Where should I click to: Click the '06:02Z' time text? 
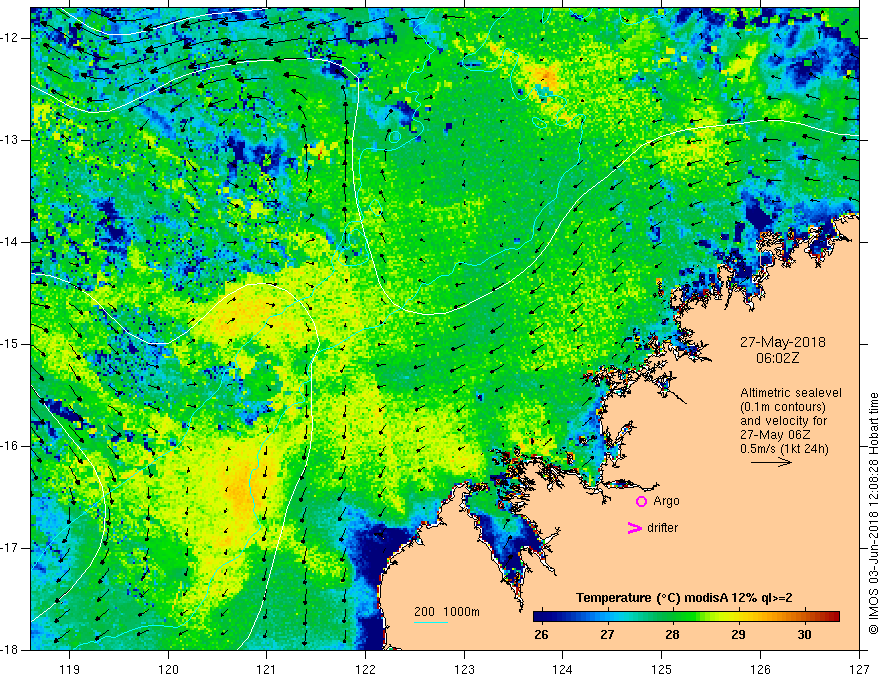778,358
